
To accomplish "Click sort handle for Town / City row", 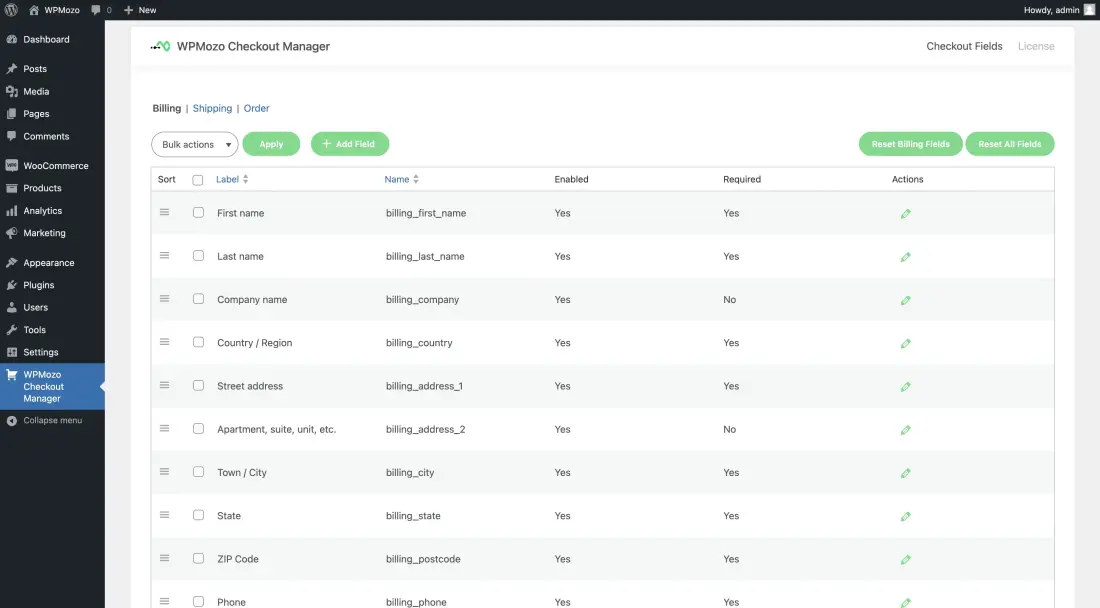I will click(164, 472).
